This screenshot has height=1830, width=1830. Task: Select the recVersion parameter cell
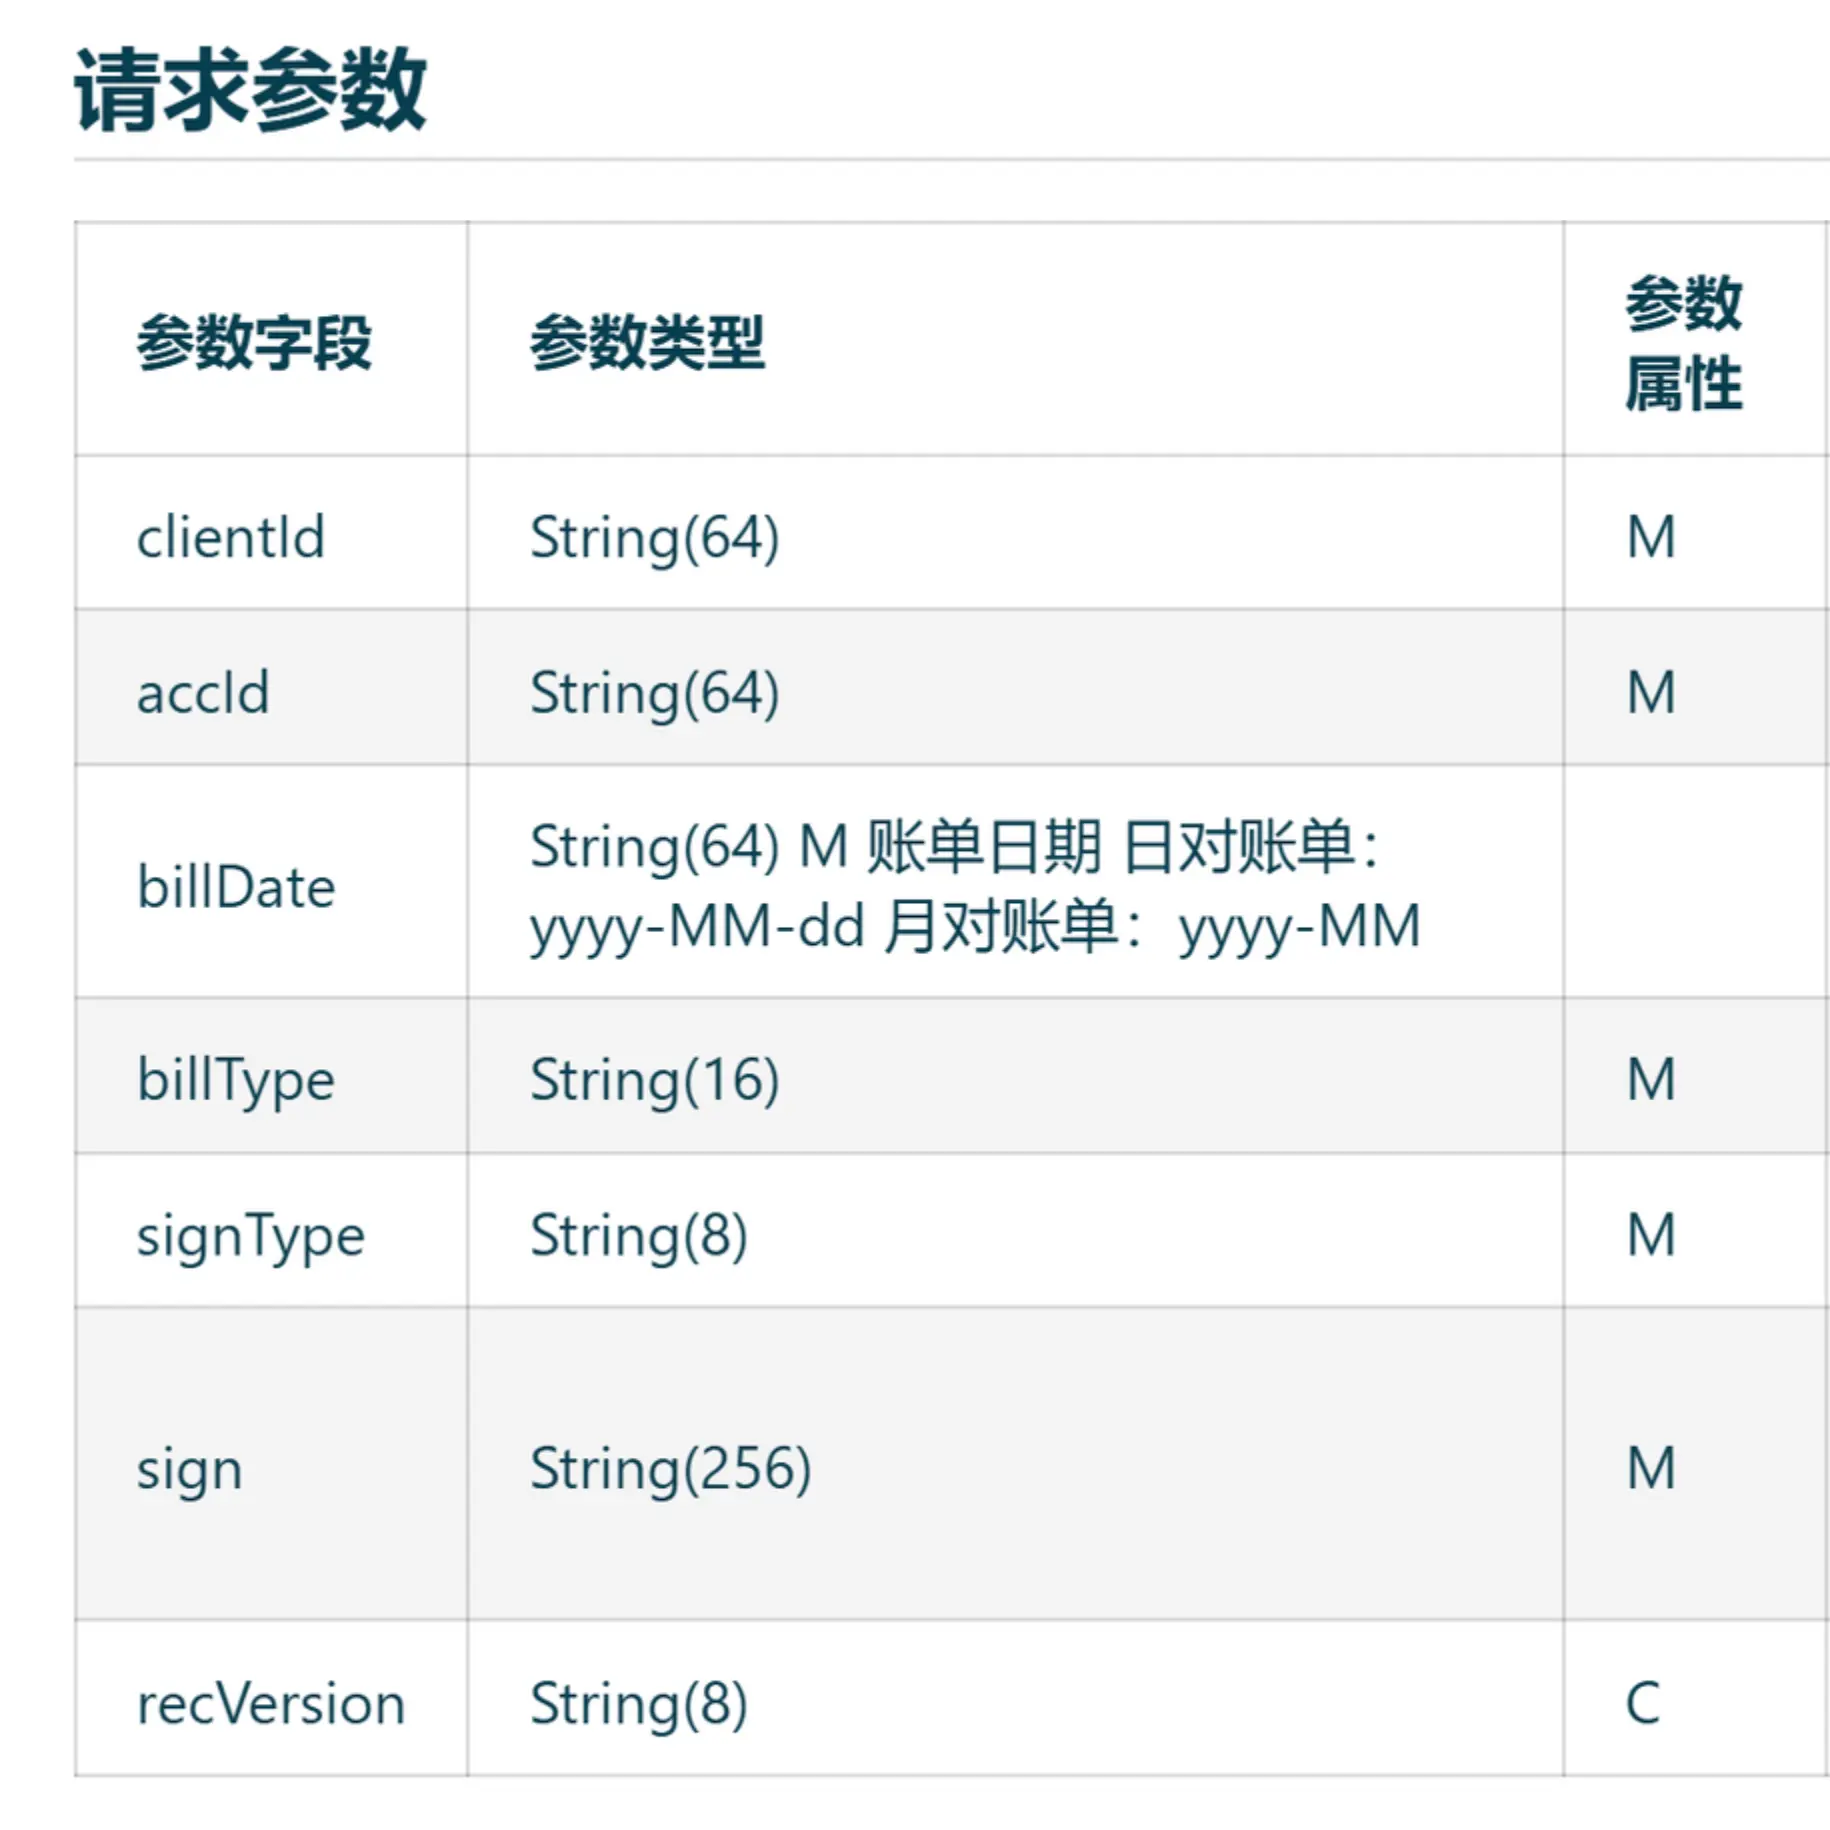click(271, 1704)
